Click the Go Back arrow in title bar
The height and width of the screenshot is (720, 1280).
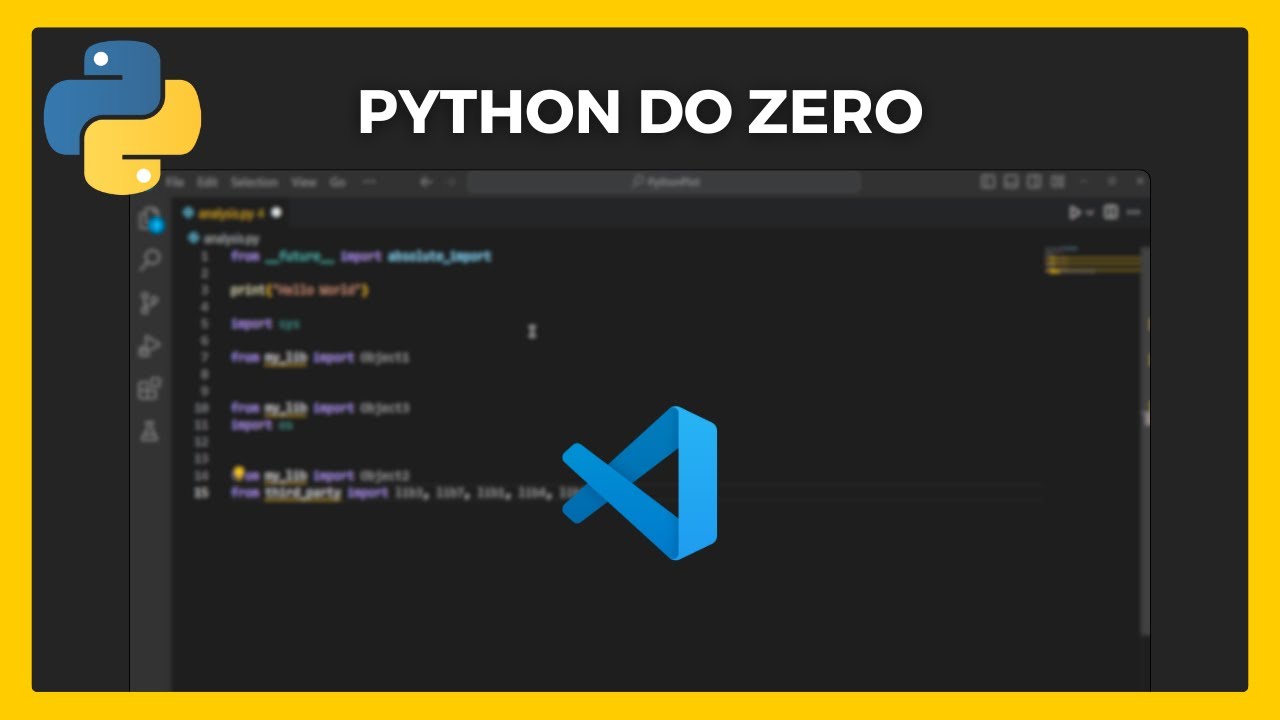pyautogui.click(x=426, y=182)
